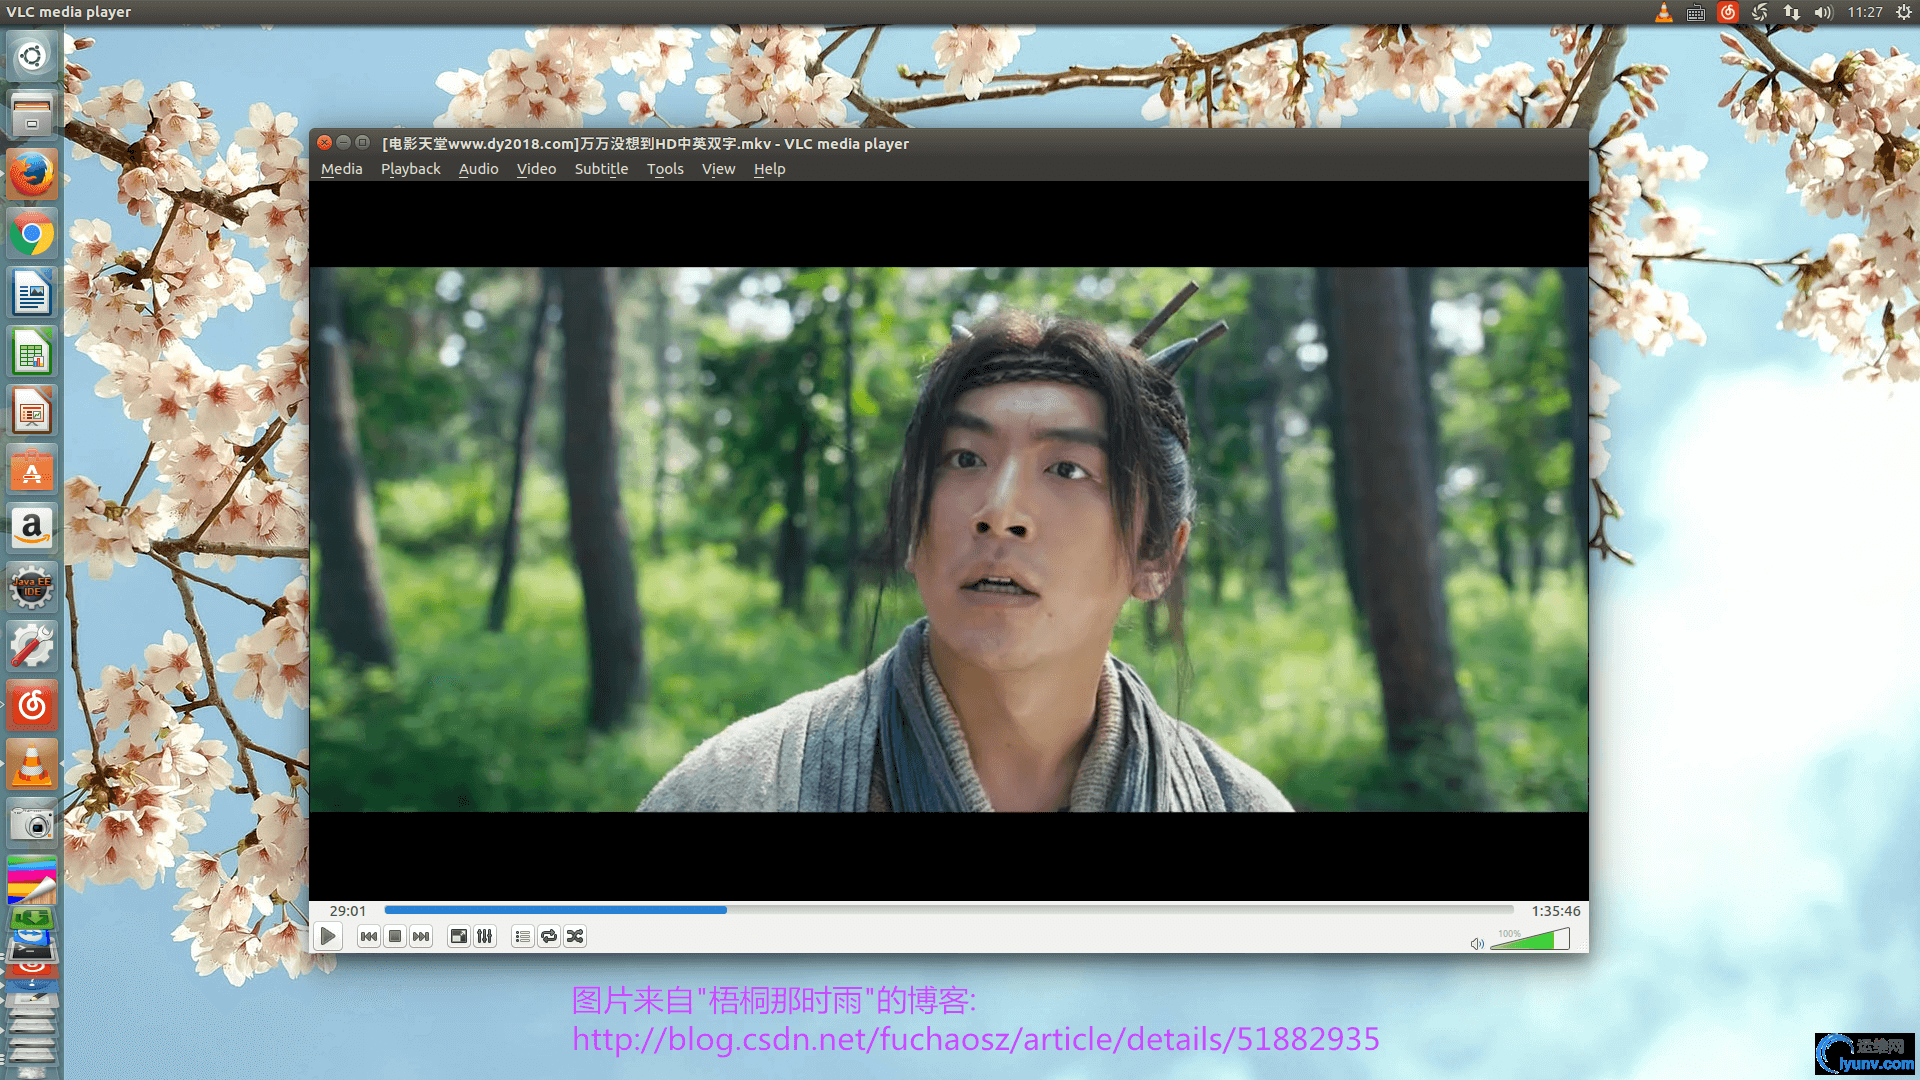The image size is (1920, 1080).
Task: Seek on the playback progress bar
Action: tap(949, 910)
